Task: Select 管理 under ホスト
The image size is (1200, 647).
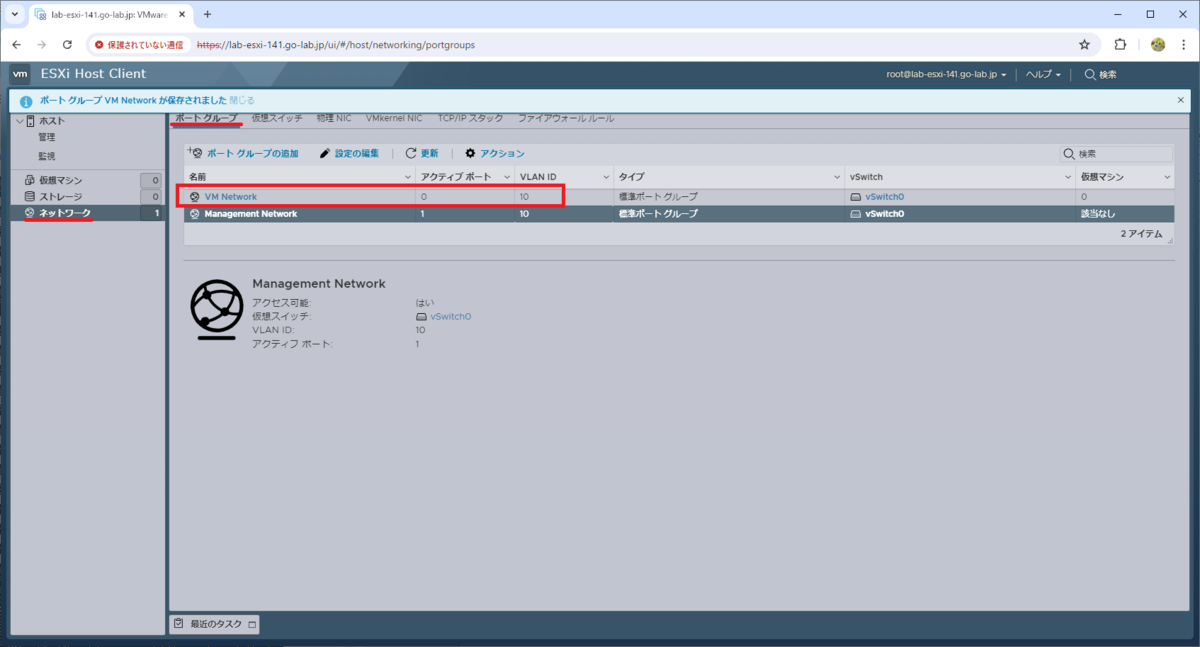Action: pos(47,137)
